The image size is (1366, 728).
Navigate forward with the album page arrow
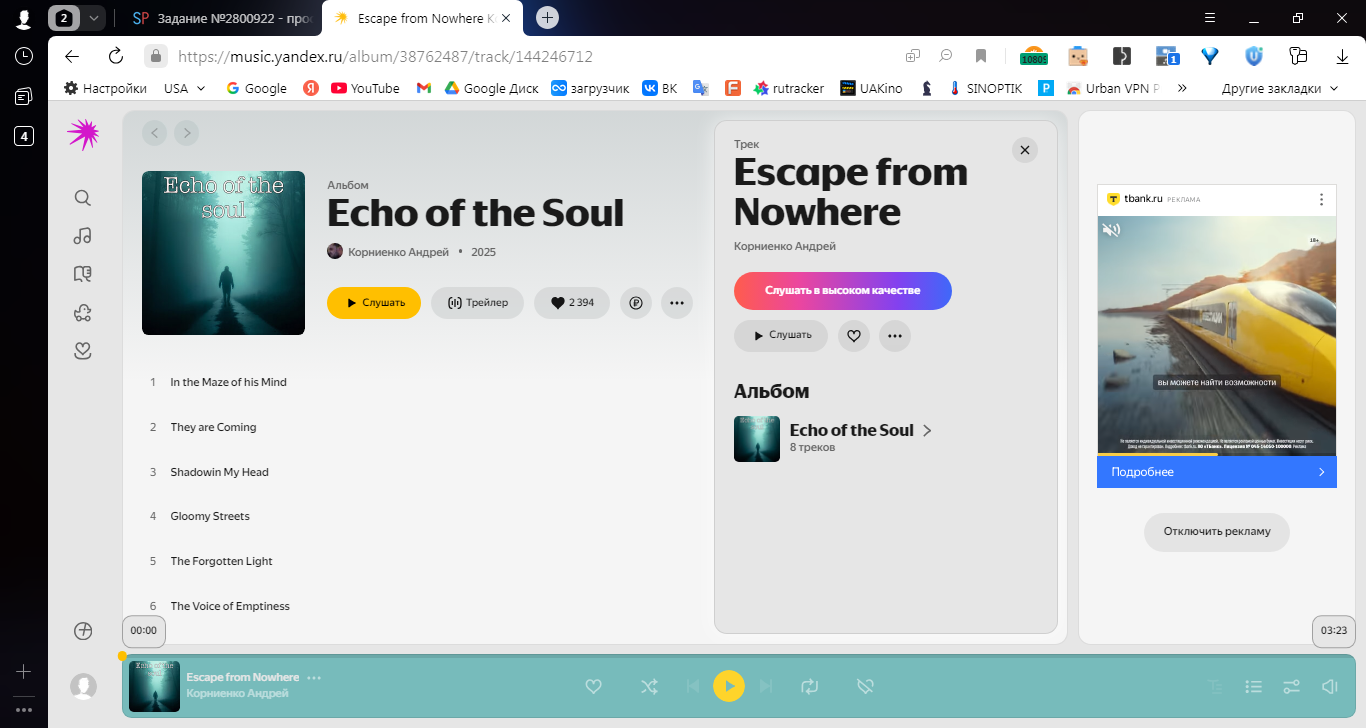point(186,132)
